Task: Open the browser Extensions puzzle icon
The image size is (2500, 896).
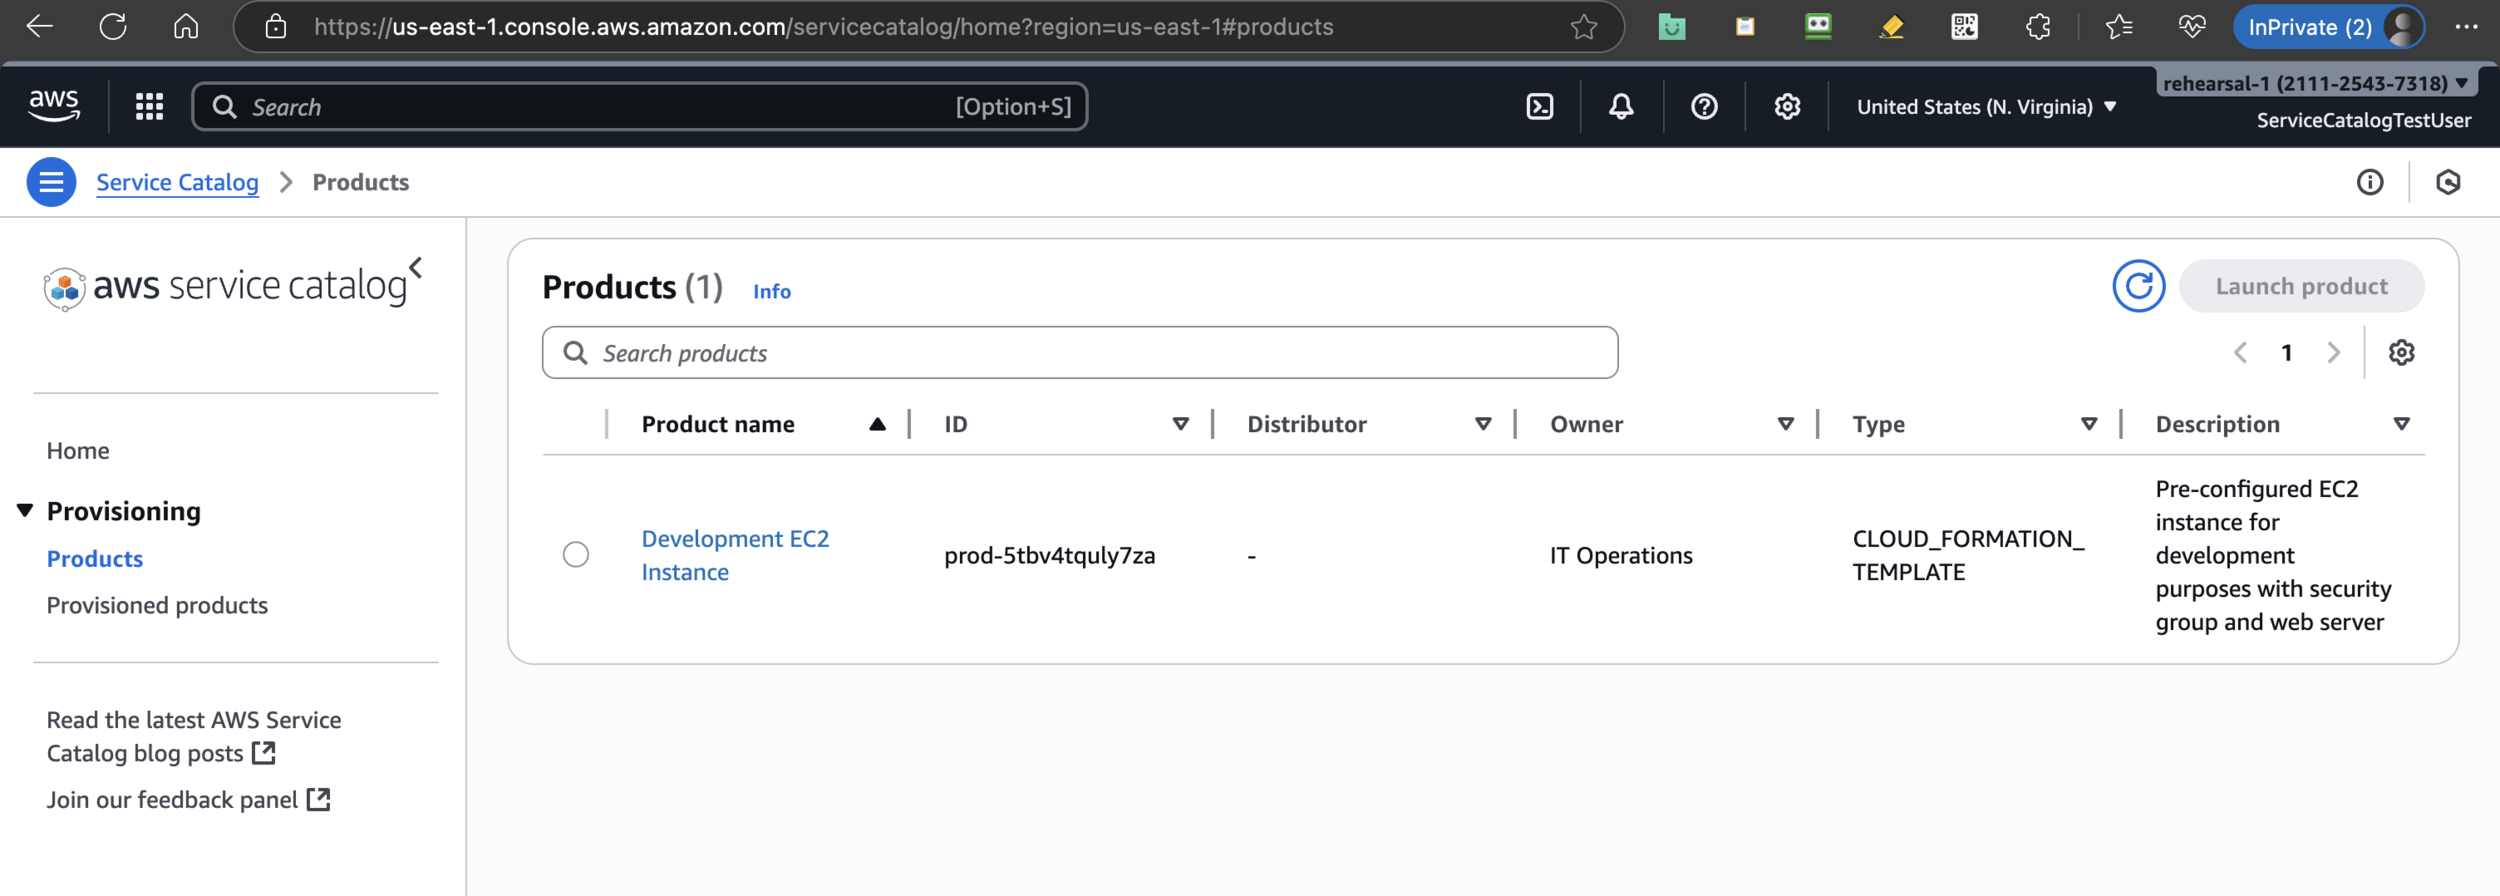Action: pos(2037,27)
